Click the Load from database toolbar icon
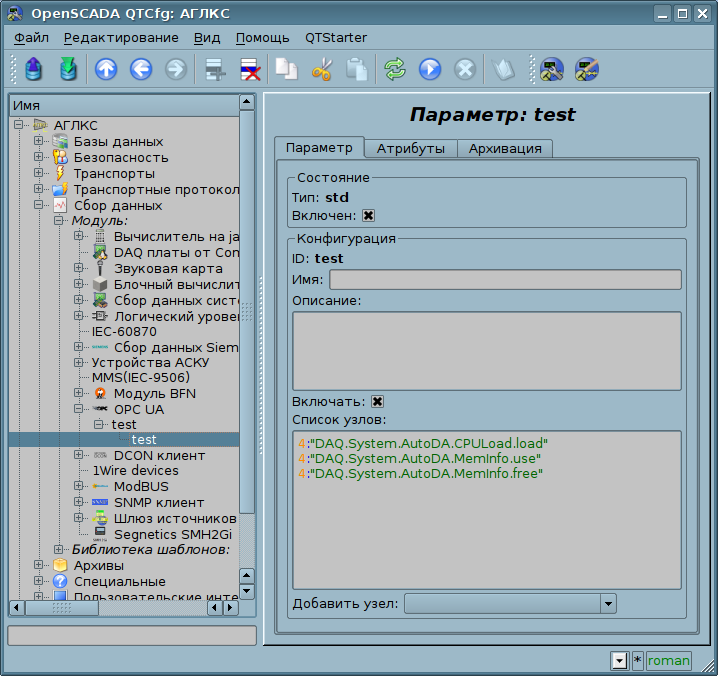This screenshot has width=718, height=676. point(35,69)
